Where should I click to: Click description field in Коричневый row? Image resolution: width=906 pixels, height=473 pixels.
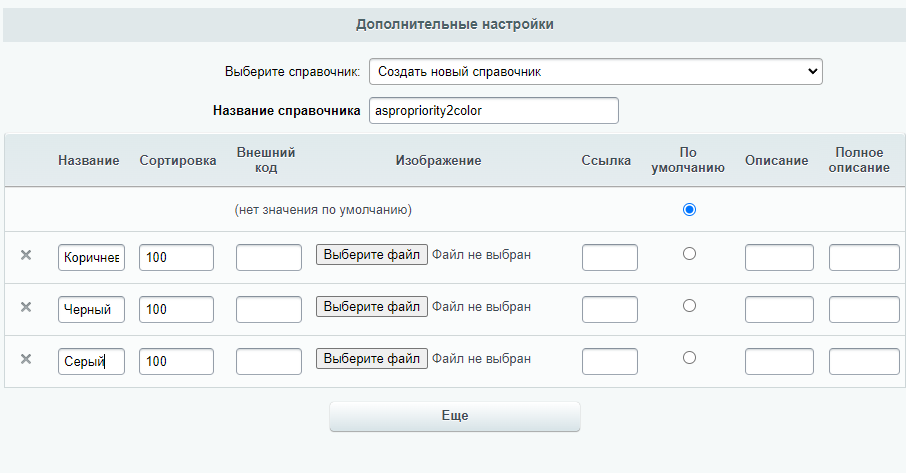click(x=779, y=258)
